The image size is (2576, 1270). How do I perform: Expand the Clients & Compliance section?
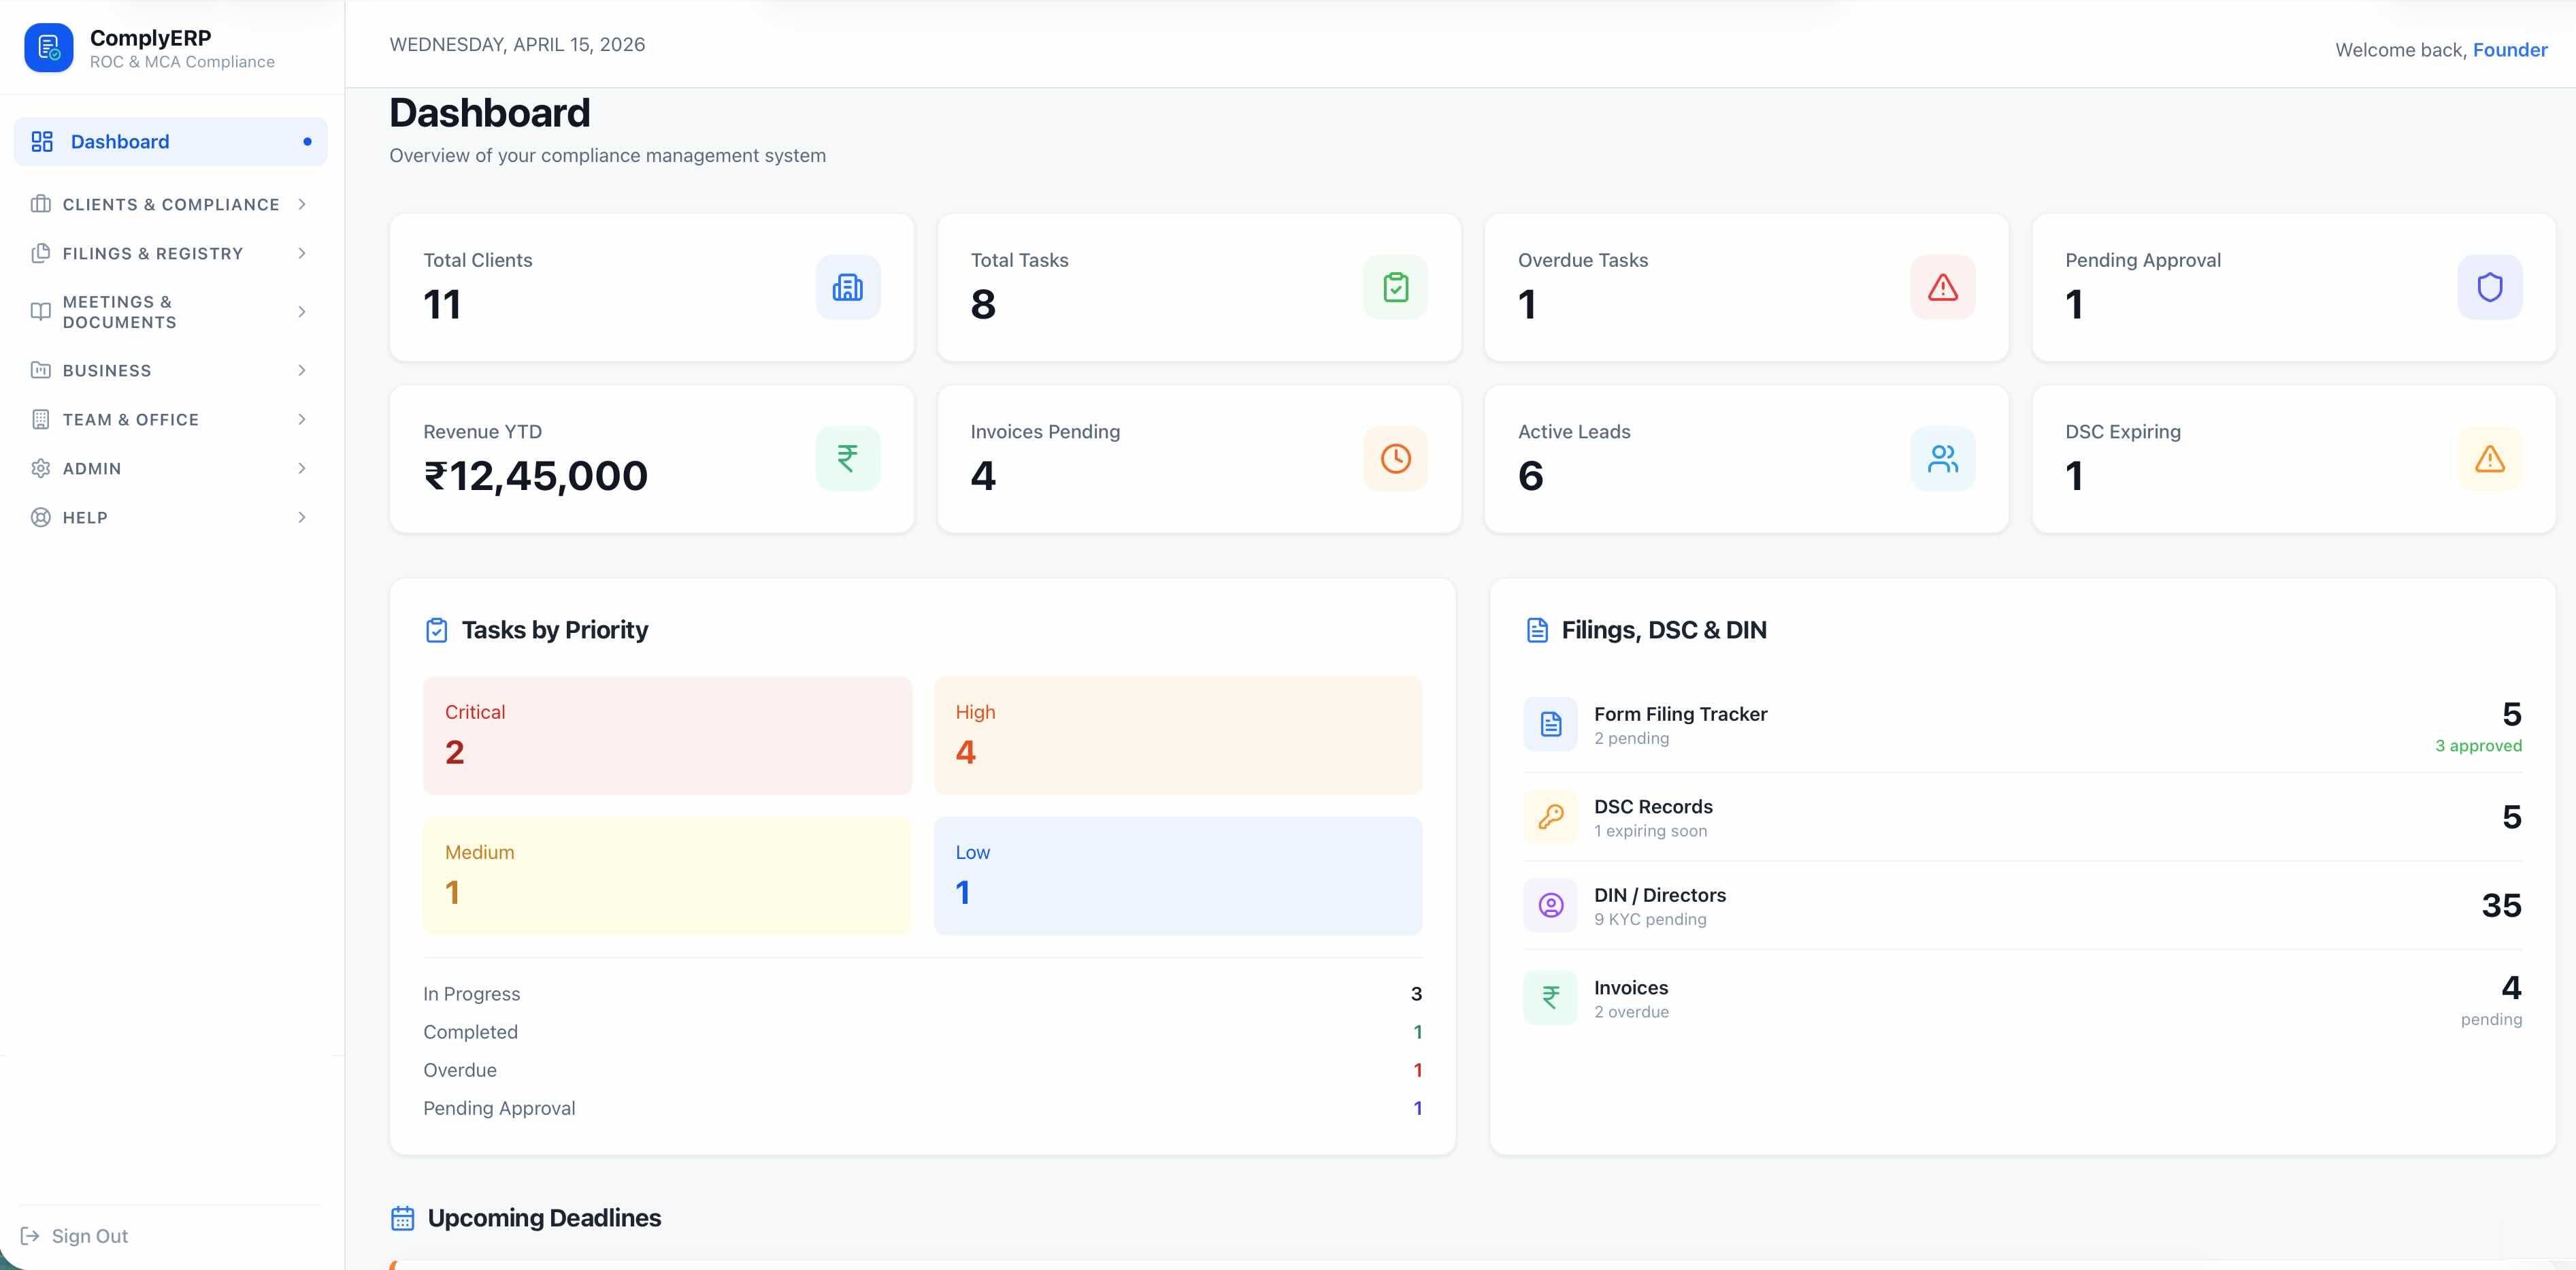click(x=170, y=204)
